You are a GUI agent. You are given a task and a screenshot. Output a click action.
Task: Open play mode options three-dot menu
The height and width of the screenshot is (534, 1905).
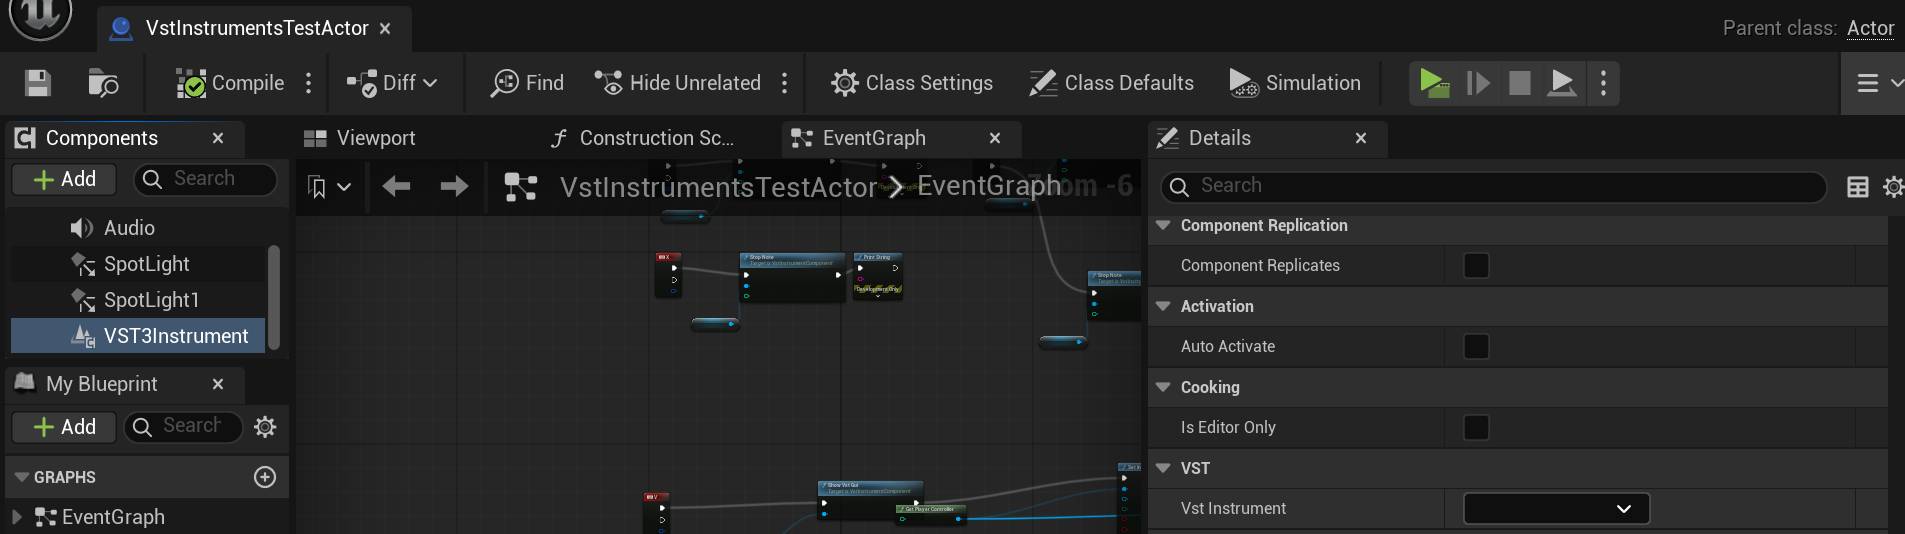tap(1604, 83)
